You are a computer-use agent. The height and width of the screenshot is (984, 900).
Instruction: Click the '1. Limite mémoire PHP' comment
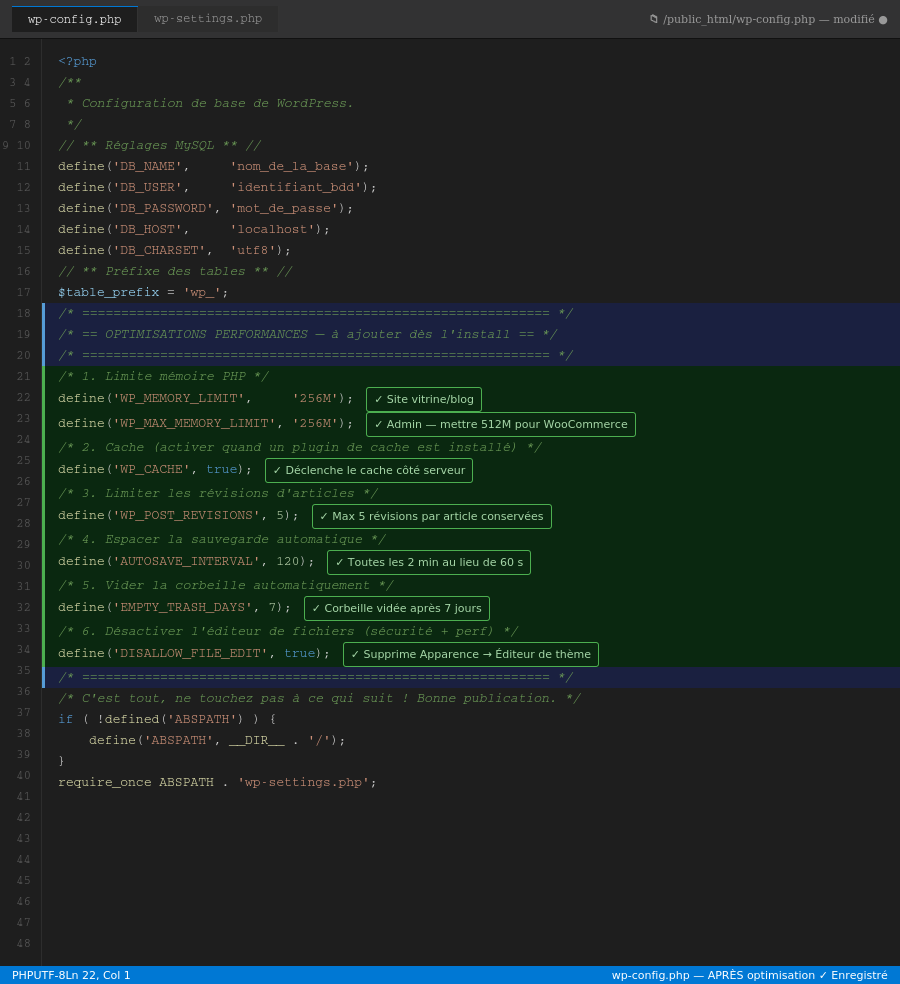(x=163, y=377)
